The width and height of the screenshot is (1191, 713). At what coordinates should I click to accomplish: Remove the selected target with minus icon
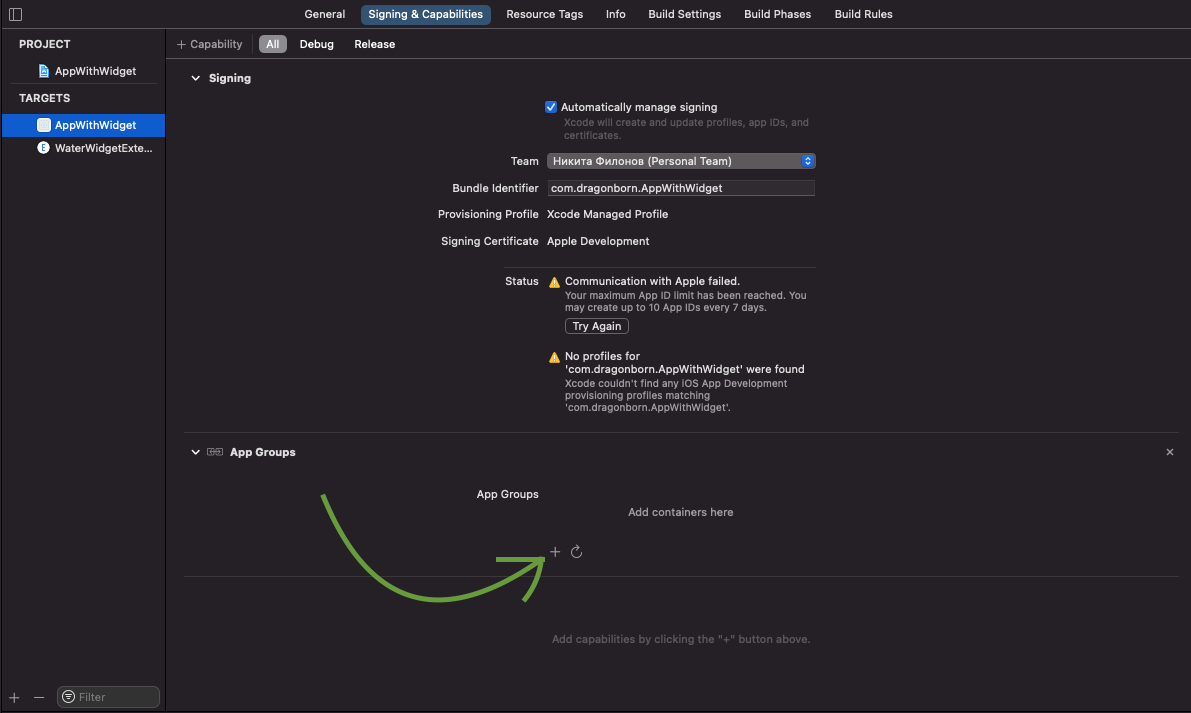click(x=39, y=697)
